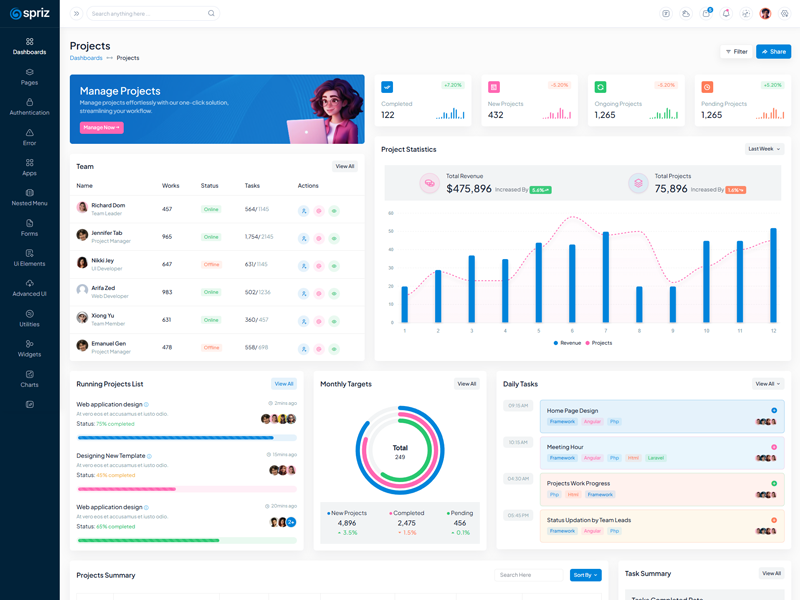
Task: Expand the Daily Tasks View All dropdown
Action: coord(768,384)
